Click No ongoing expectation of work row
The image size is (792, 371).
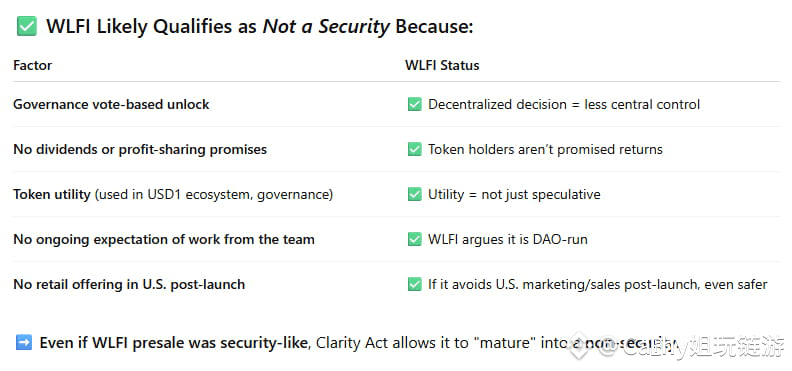click(164, 239)
